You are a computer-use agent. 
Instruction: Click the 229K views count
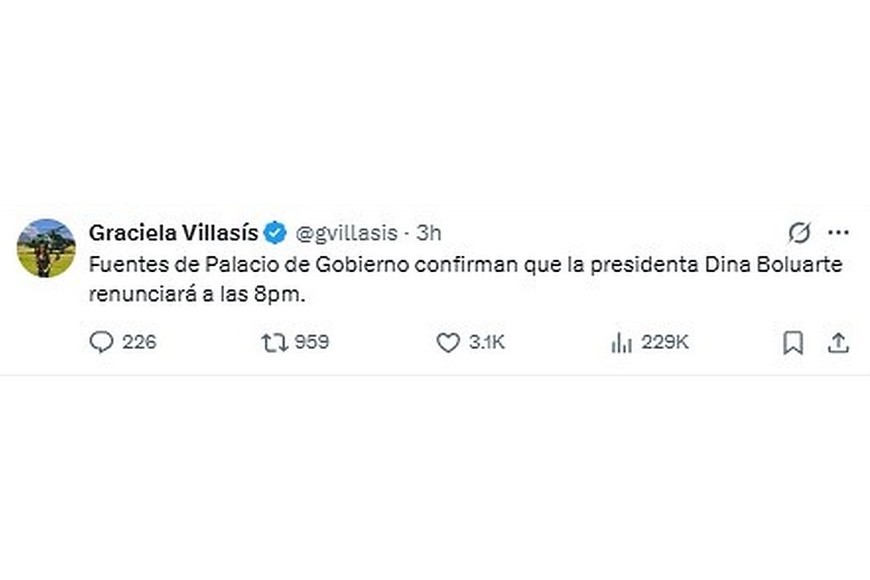pos(665,342)
